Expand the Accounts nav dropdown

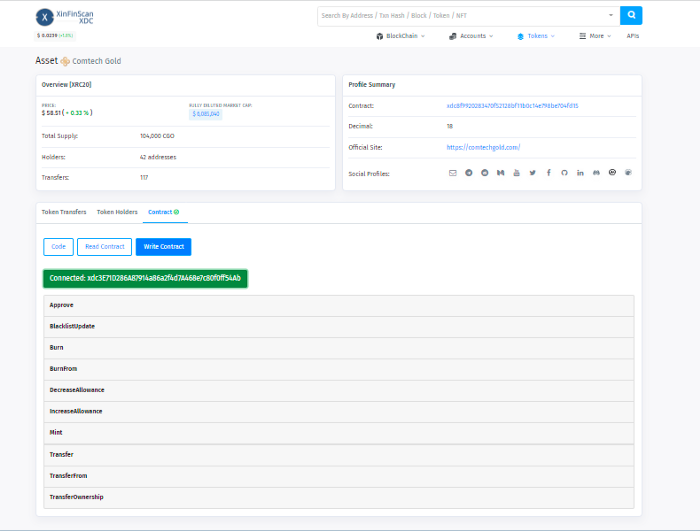pyautogui.click(x=471, y=36)
